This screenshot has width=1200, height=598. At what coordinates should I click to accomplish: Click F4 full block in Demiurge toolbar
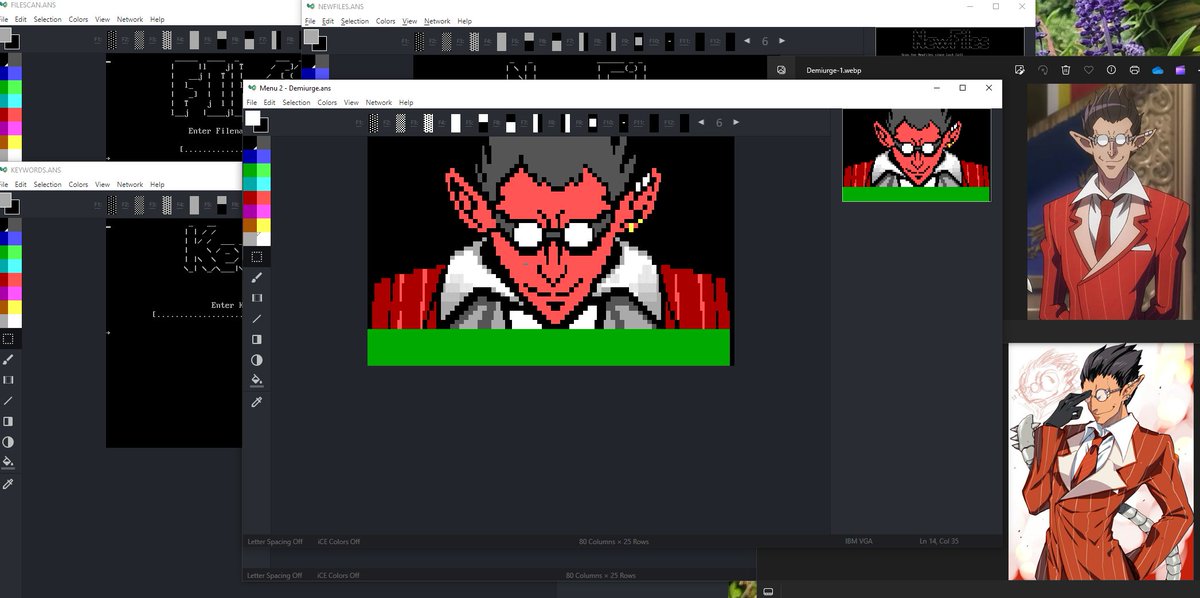point(455,123)
